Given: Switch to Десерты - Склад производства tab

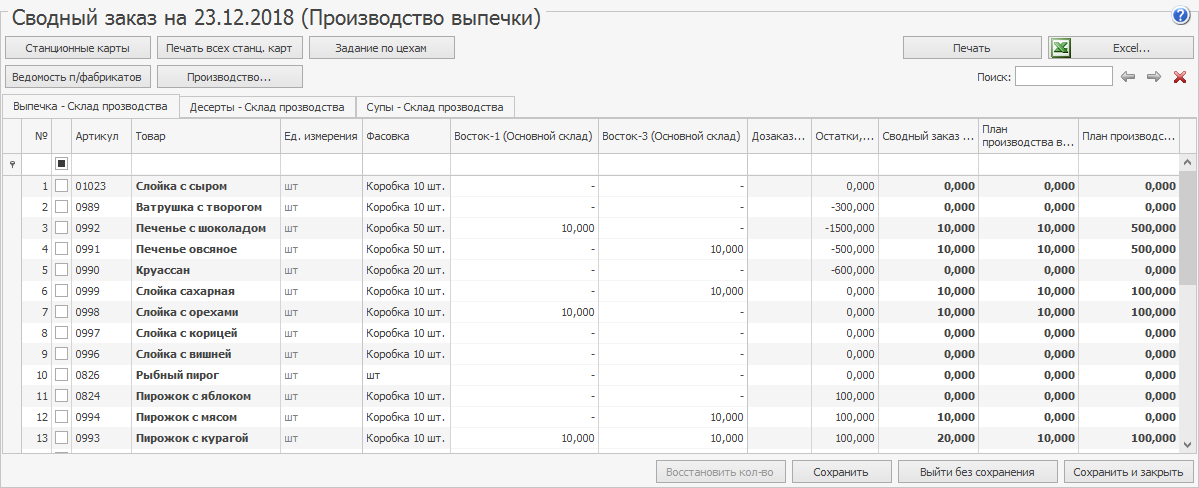Looking at the screenshot, I should pos(268,106).
